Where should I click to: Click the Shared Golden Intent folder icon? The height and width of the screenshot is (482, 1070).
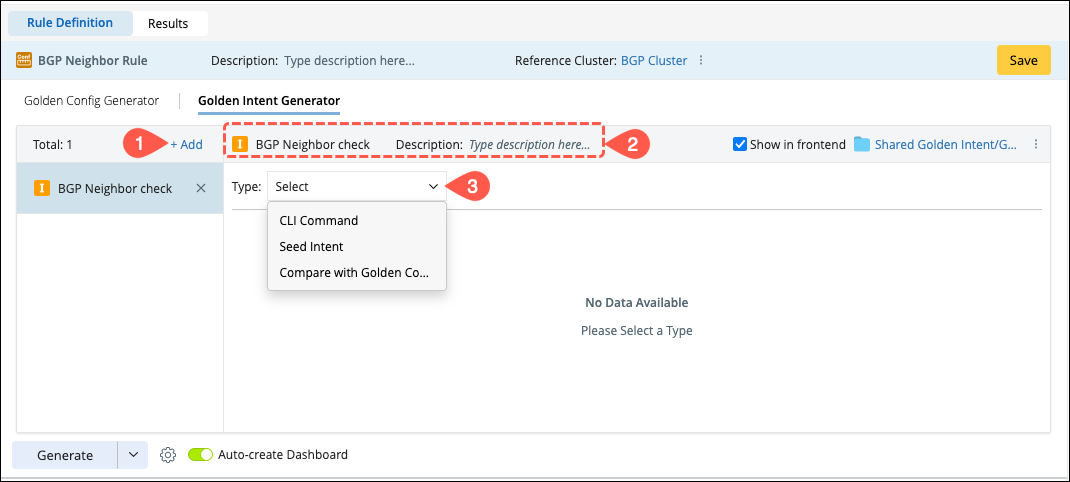pyautogui.click(x=862, y=144)
